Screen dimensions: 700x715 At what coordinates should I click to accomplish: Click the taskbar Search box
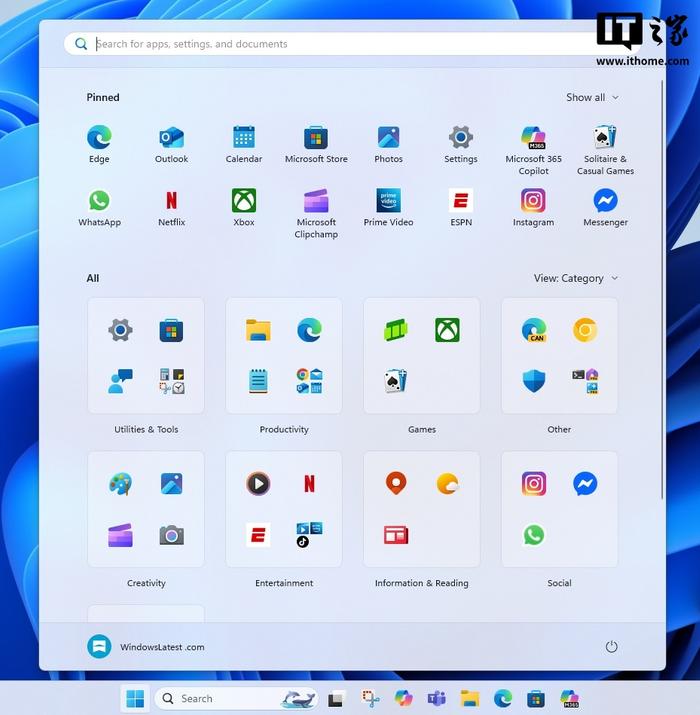[x=236, y=698]
